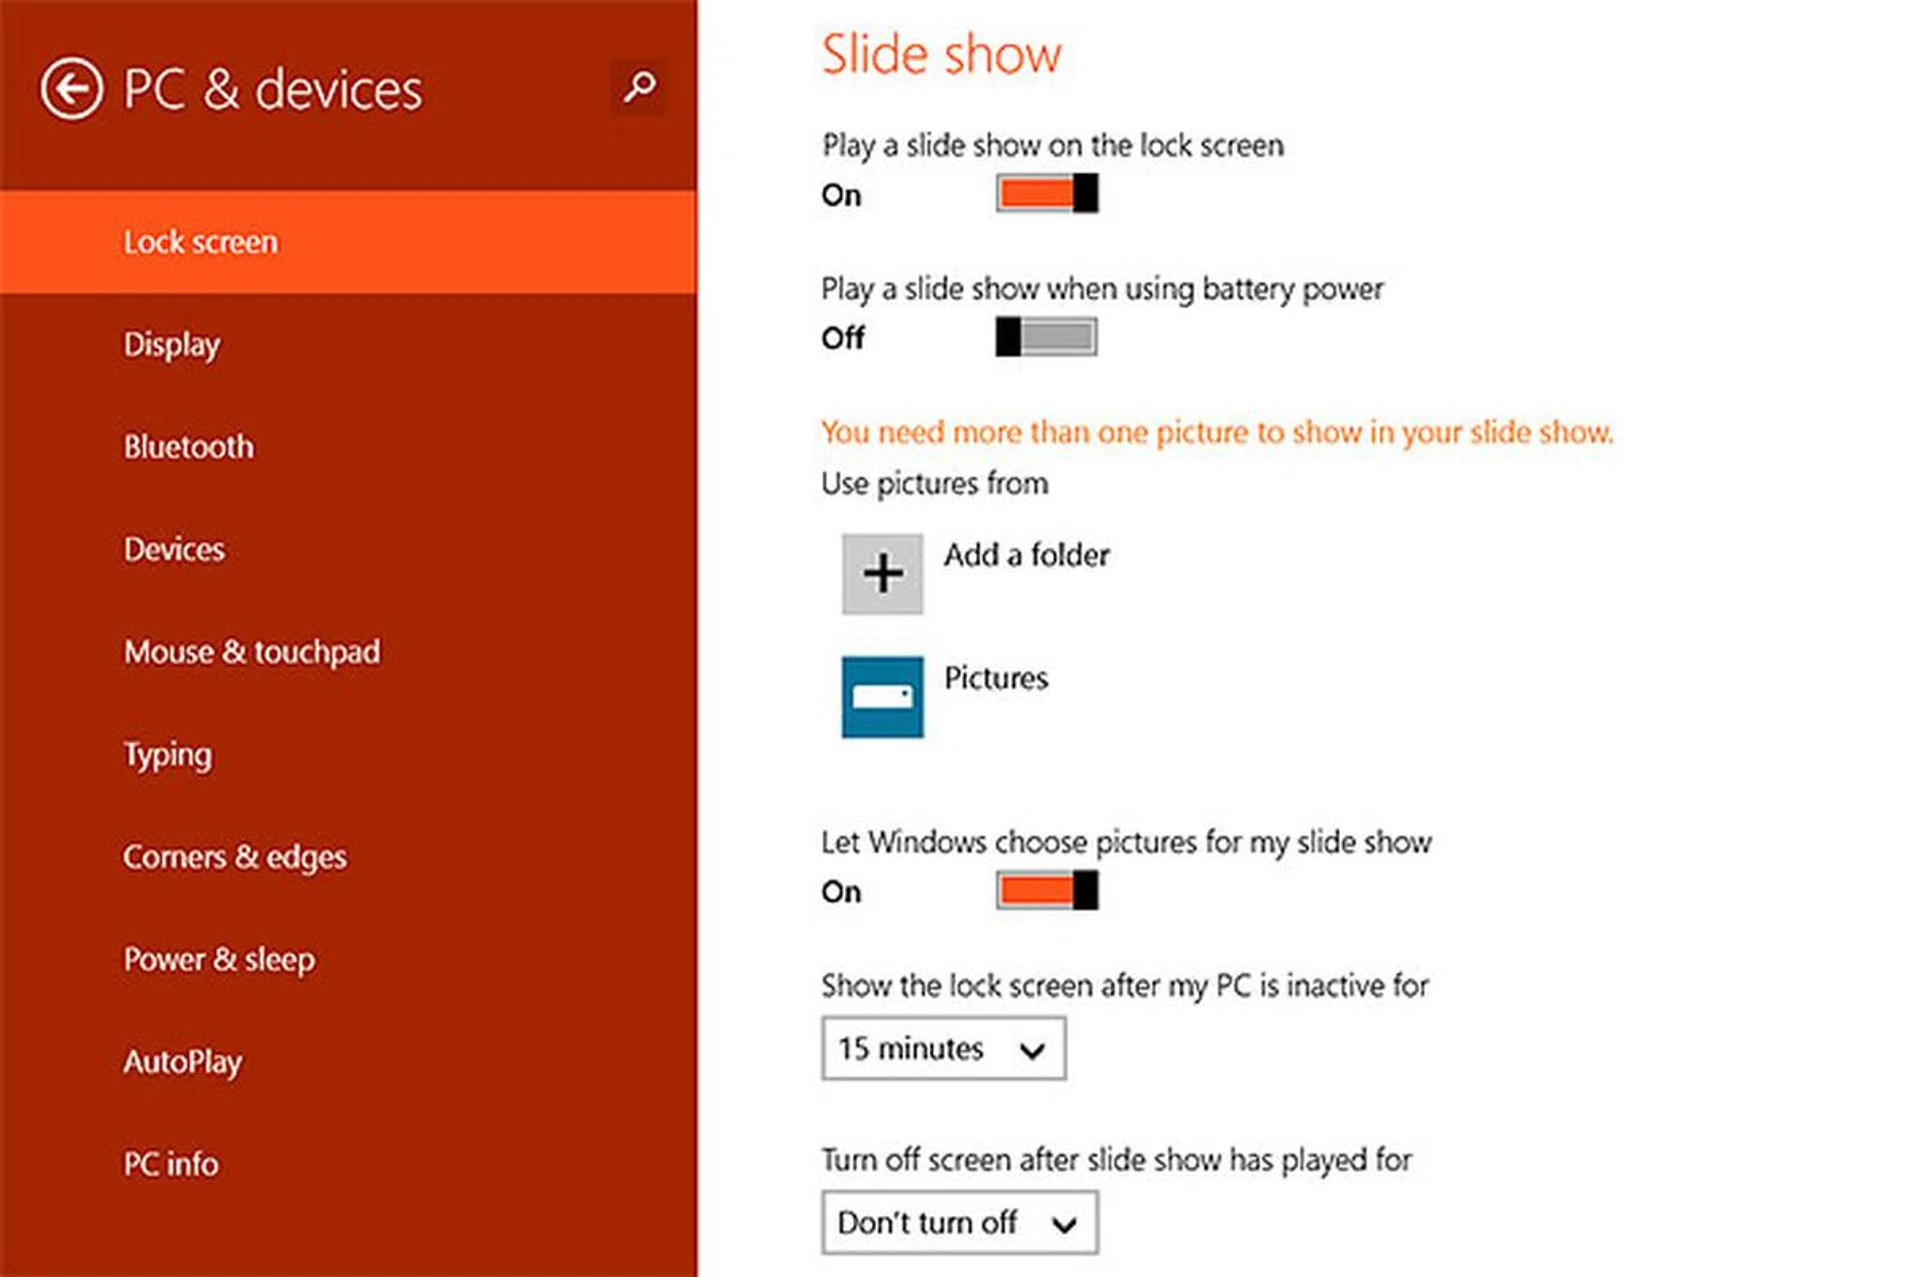Select Lock screen in sidebar
Screen dimensions: 1920x1277
click(201, 242)
